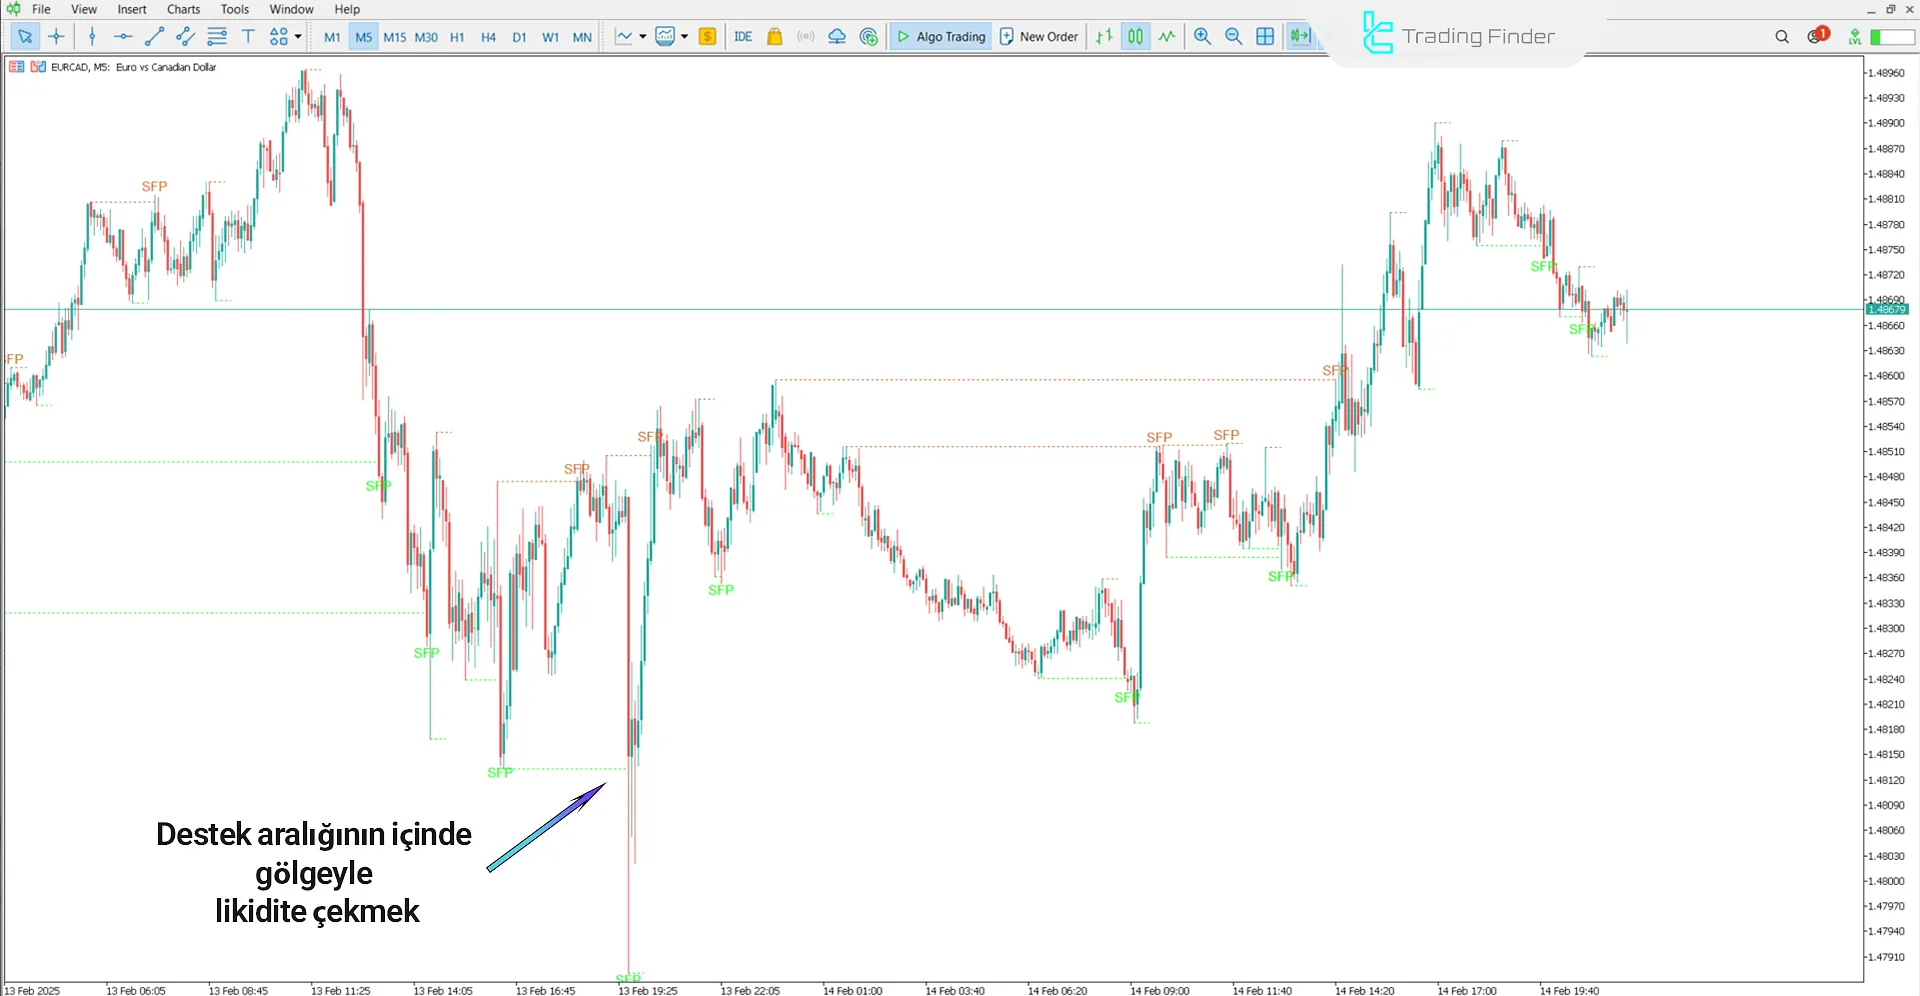This screenshot has height=996, width=1920.
Task: Click the 1.48679 current price label
Action: (x=1886, y=310)
